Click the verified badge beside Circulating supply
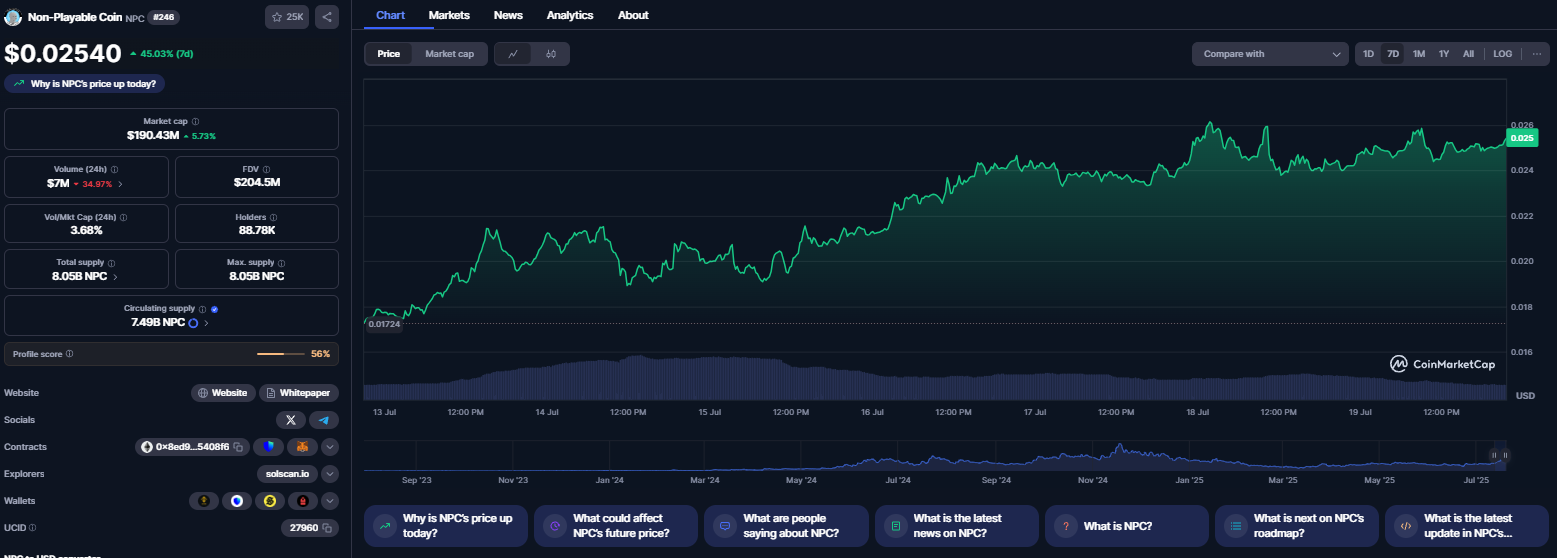Screen dimensions: 1557x558 (x=215, y=309)
